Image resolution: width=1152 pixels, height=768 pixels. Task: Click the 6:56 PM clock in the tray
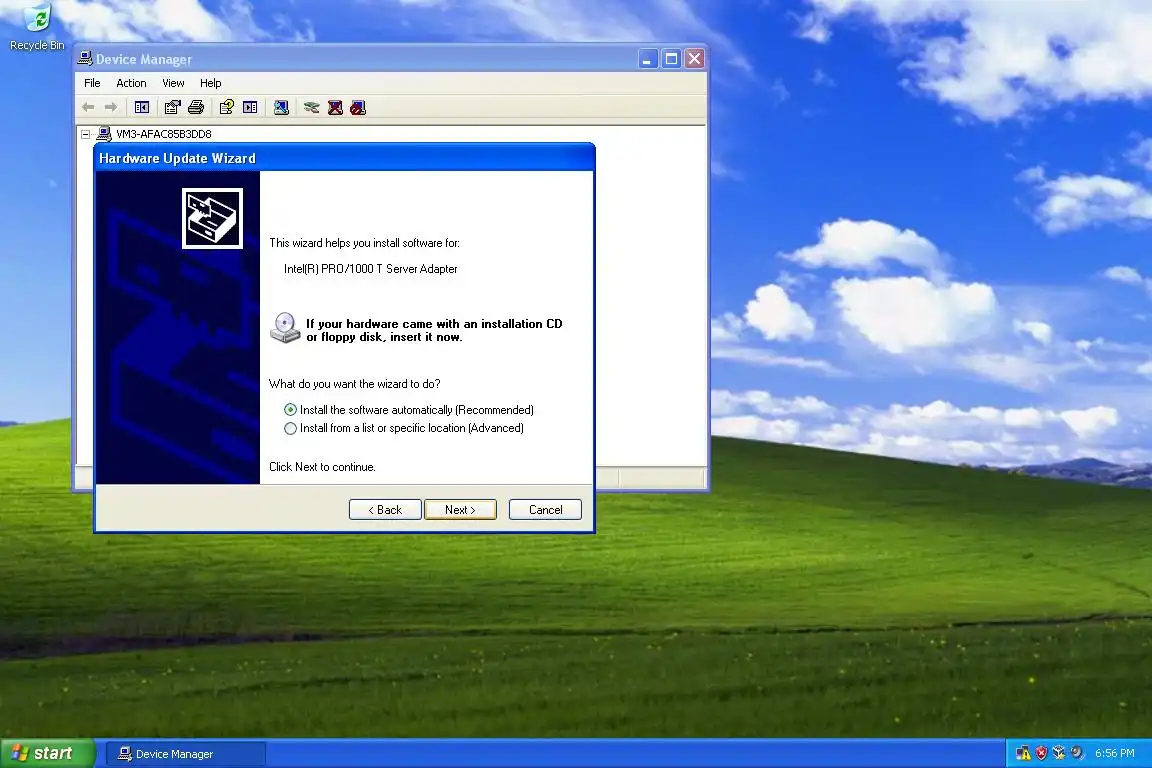tap(1115, 753)
